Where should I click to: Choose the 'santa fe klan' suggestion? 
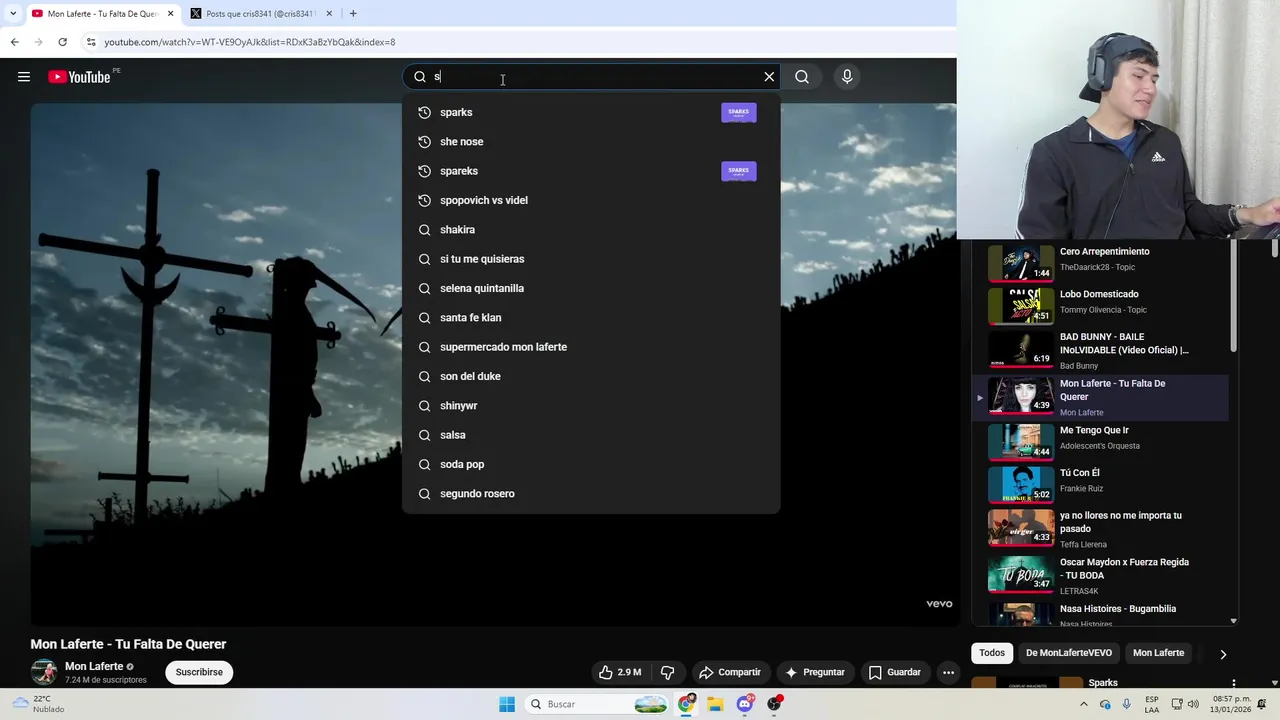[591, 318]
